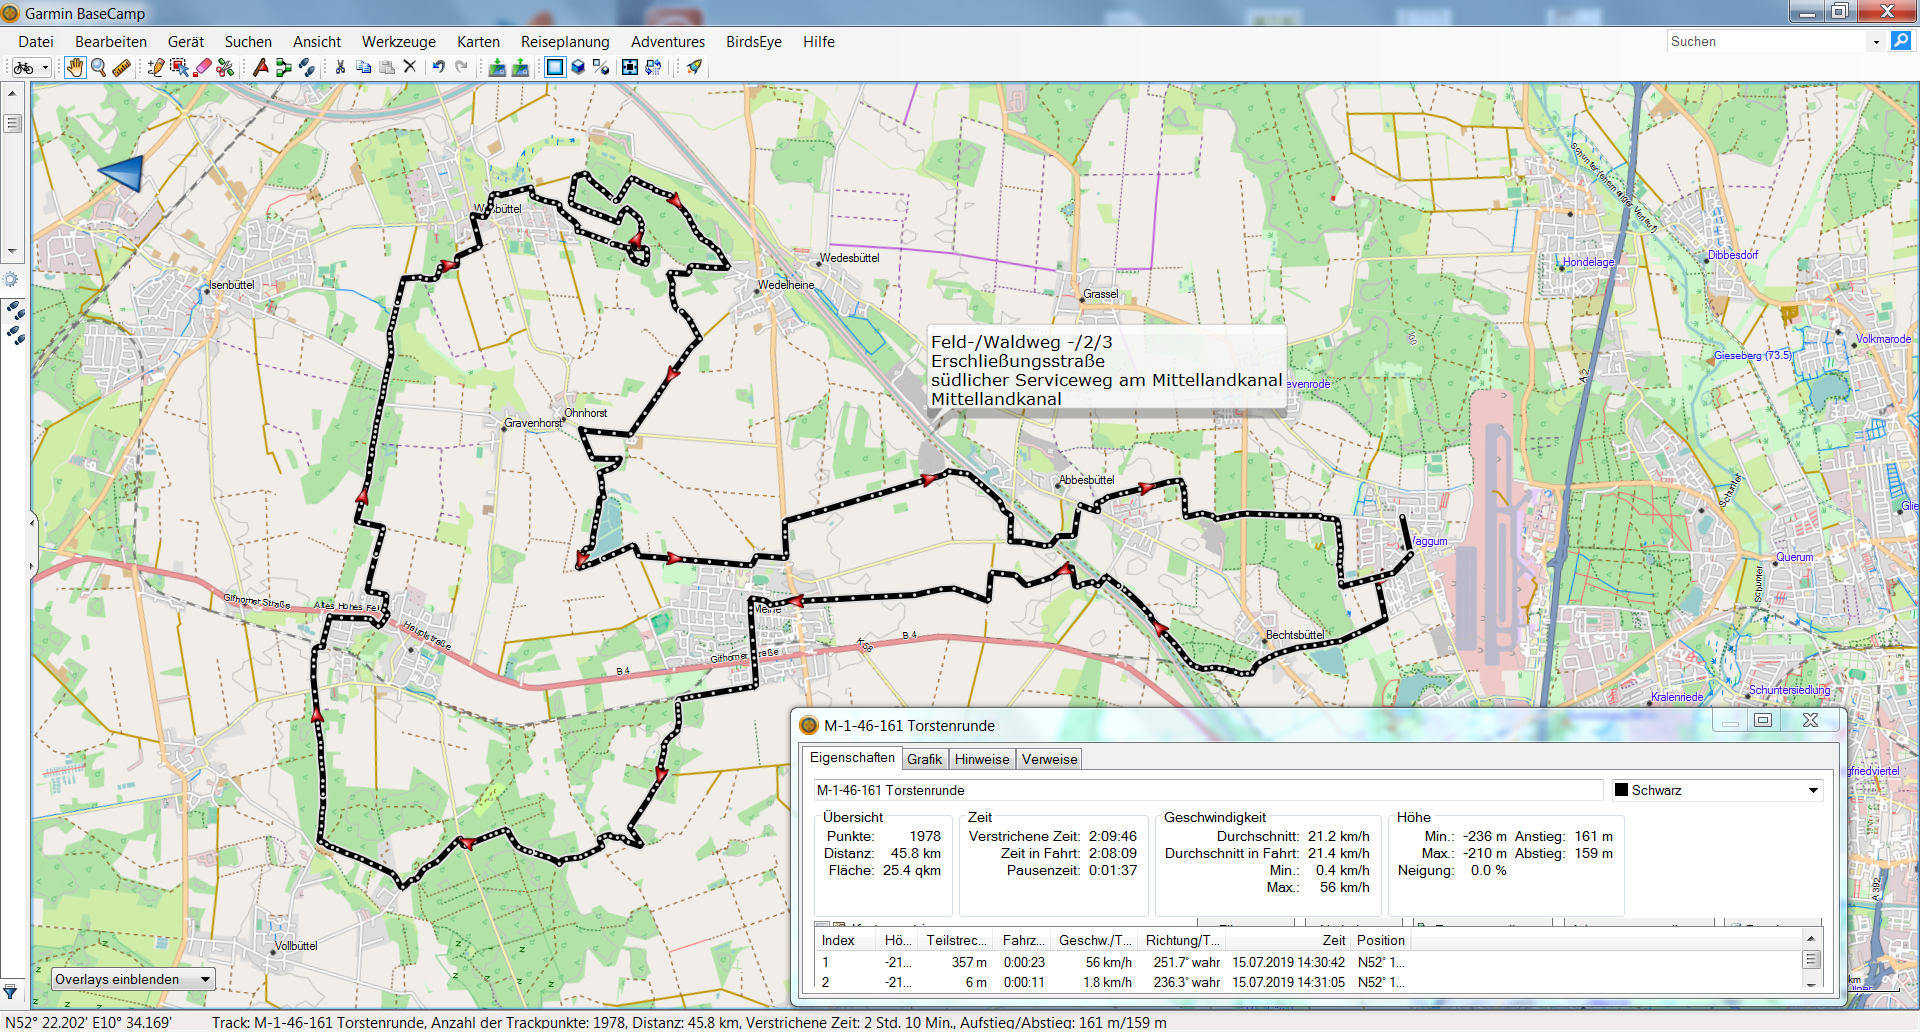Screen dimensions: 1920x1032
Task: Switch to Hinweise tab
Action: click(982, 759)
